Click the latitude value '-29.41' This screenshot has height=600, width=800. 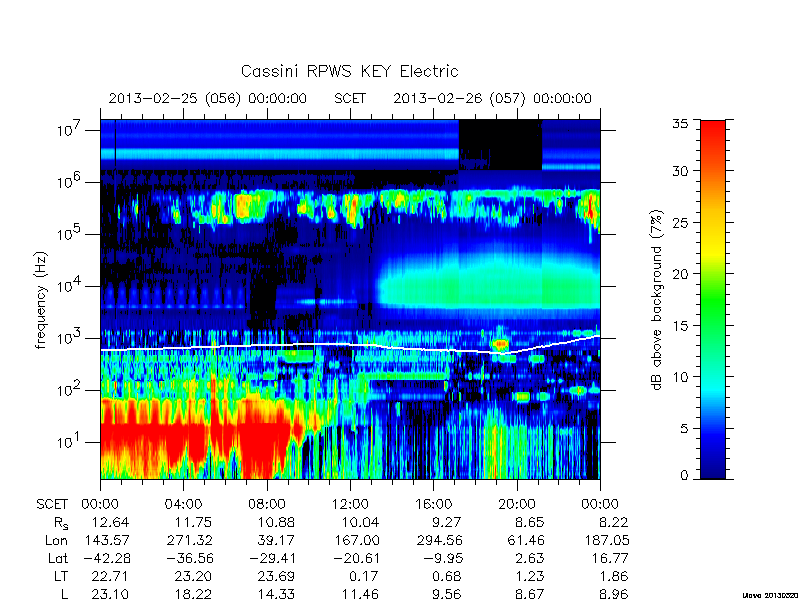[x=273, y=559]
